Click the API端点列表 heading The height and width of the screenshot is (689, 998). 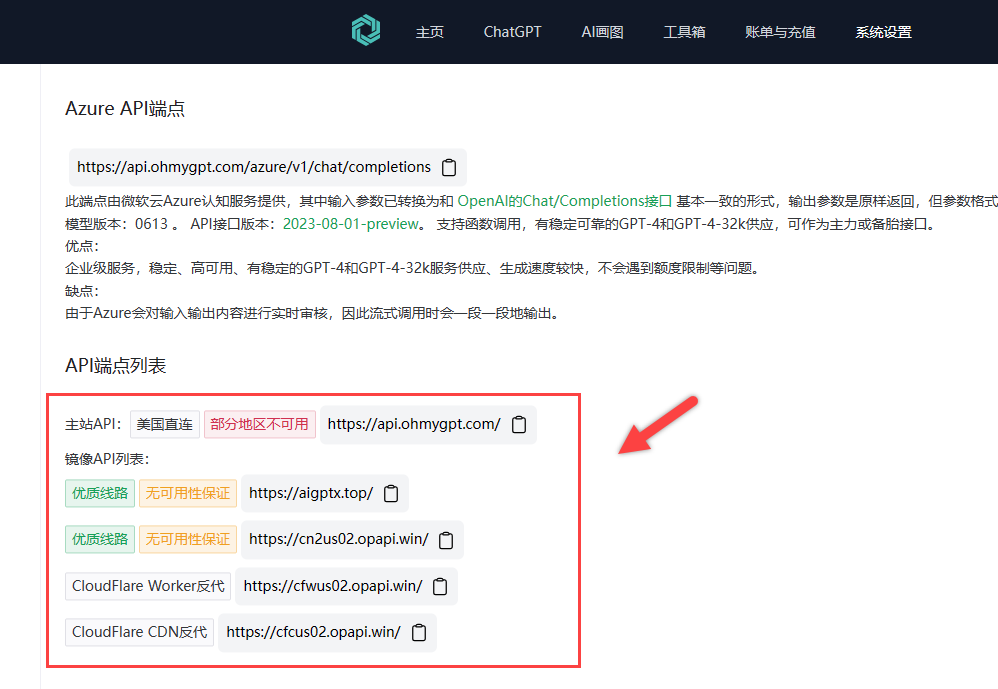[x=116, y=366]
